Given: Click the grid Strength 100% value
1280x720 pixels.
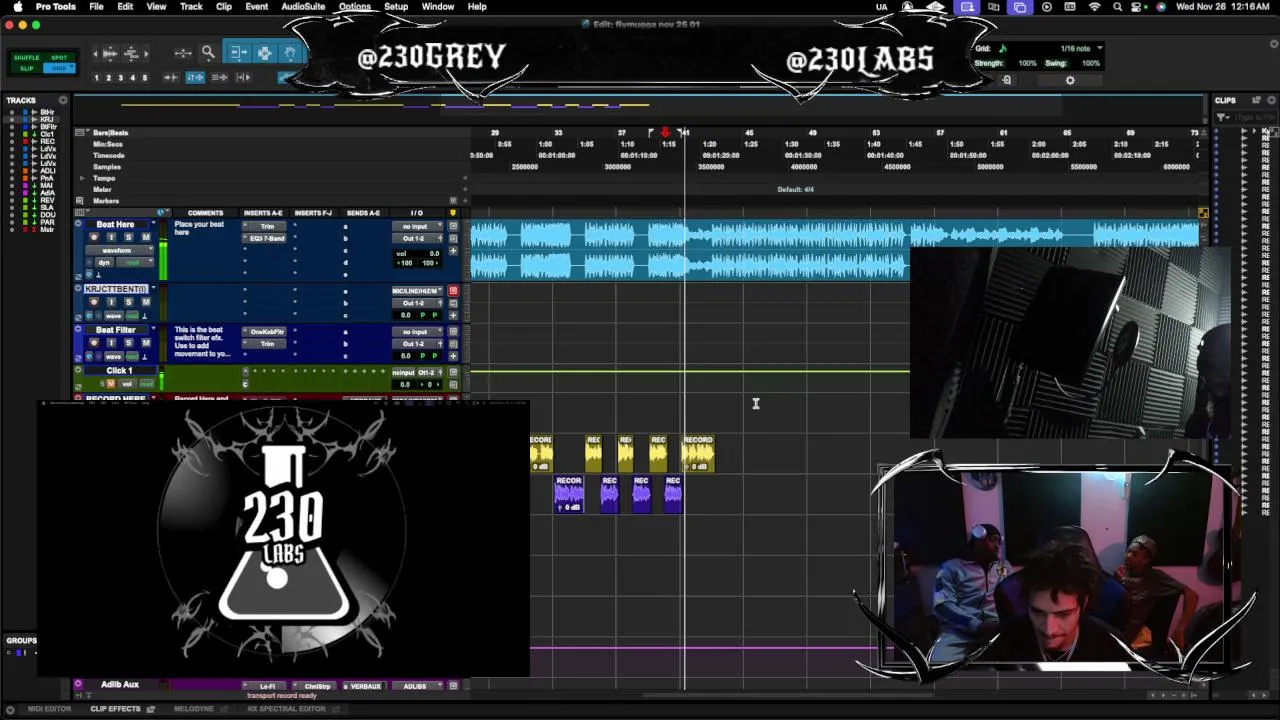Looking at the screenshot, I should (x=1027, y=63).
